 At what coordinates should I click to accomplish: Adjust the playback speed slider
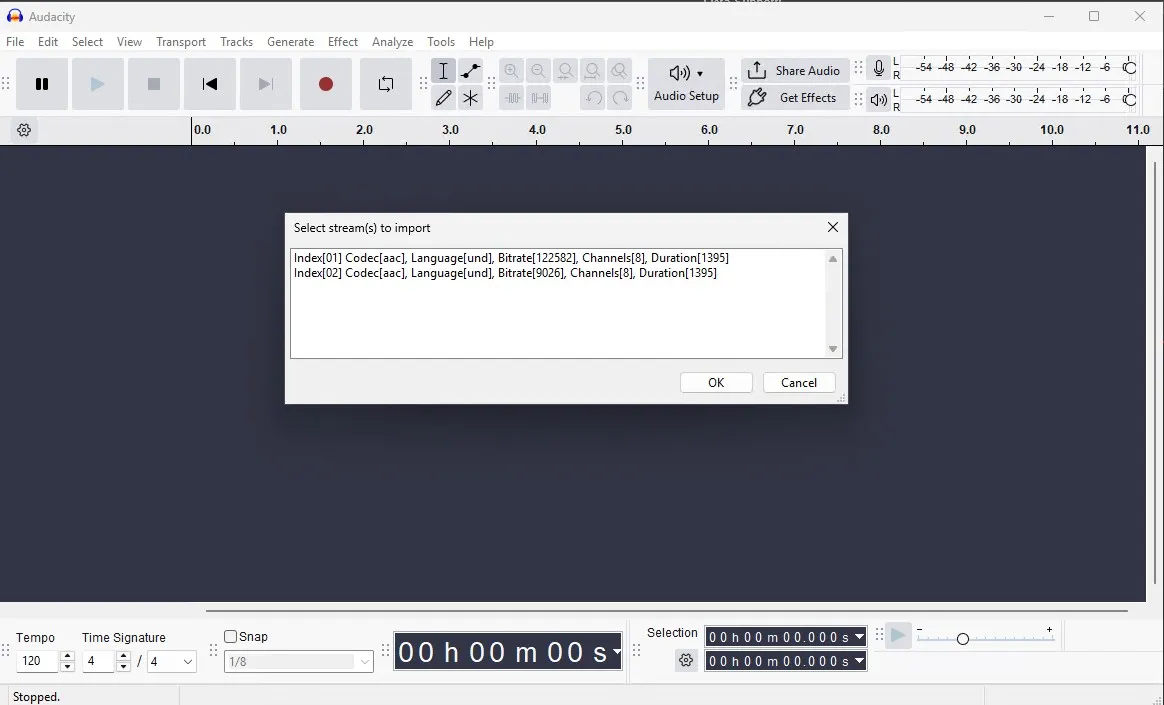[x=962, y=639]
